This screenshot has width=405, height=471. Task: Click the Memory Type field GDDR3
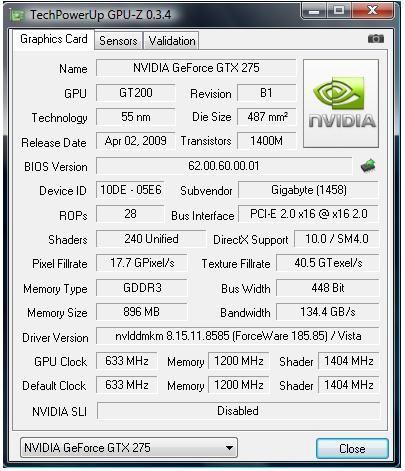coord(142,288)
